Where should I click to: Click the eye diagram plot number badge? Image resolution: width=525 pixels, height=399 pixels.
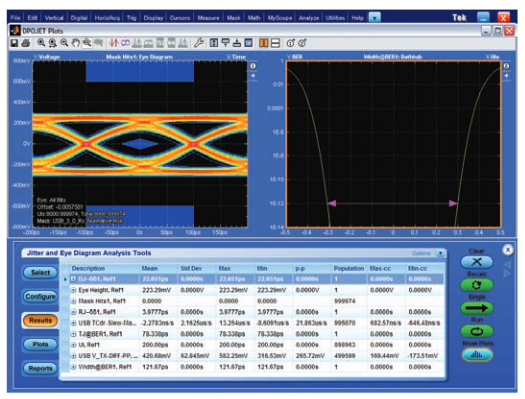pyautogui.click(x=253, y=66)
